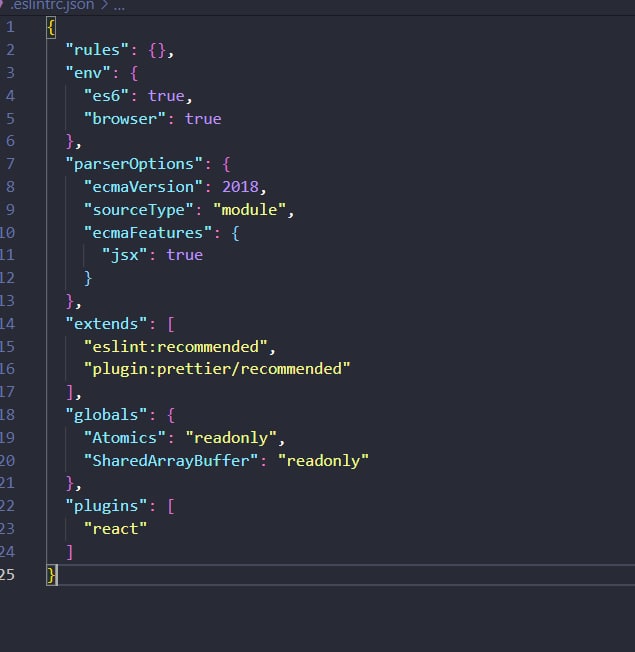Click the "plugin:prettier/recommended" string
The width and height of the screenshot is (635, 652).
click(217, 369)
